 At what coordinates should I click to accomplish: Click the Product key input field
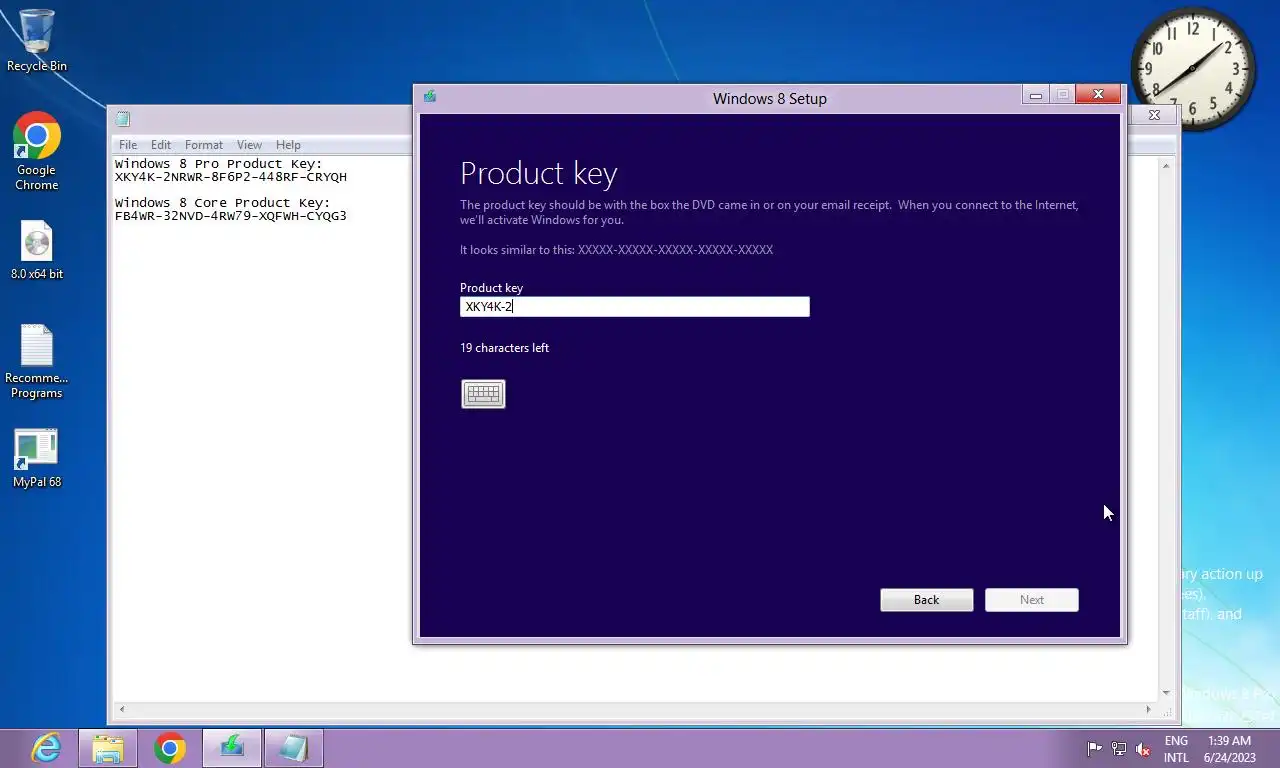(x=634, y=307)
